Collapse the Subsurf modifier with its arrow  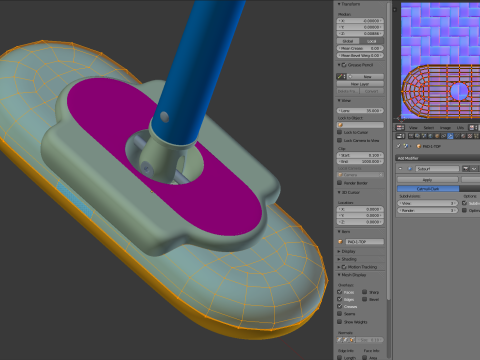(400, 169)
